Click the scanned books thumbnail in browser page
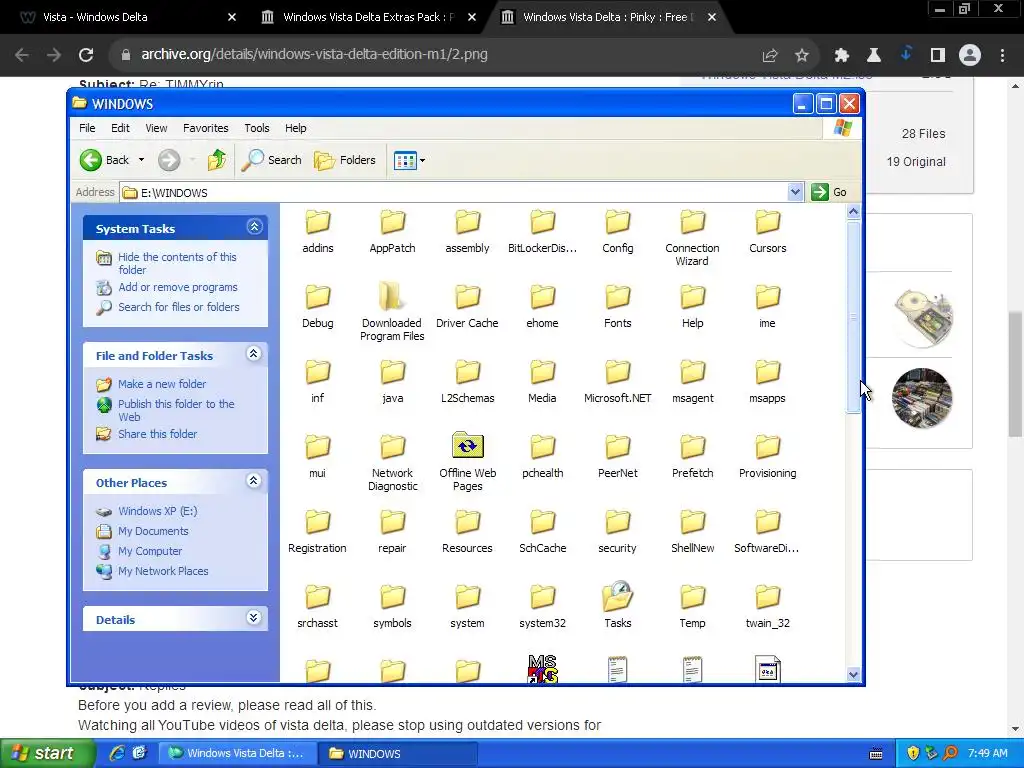 click(x=922, y=398)
